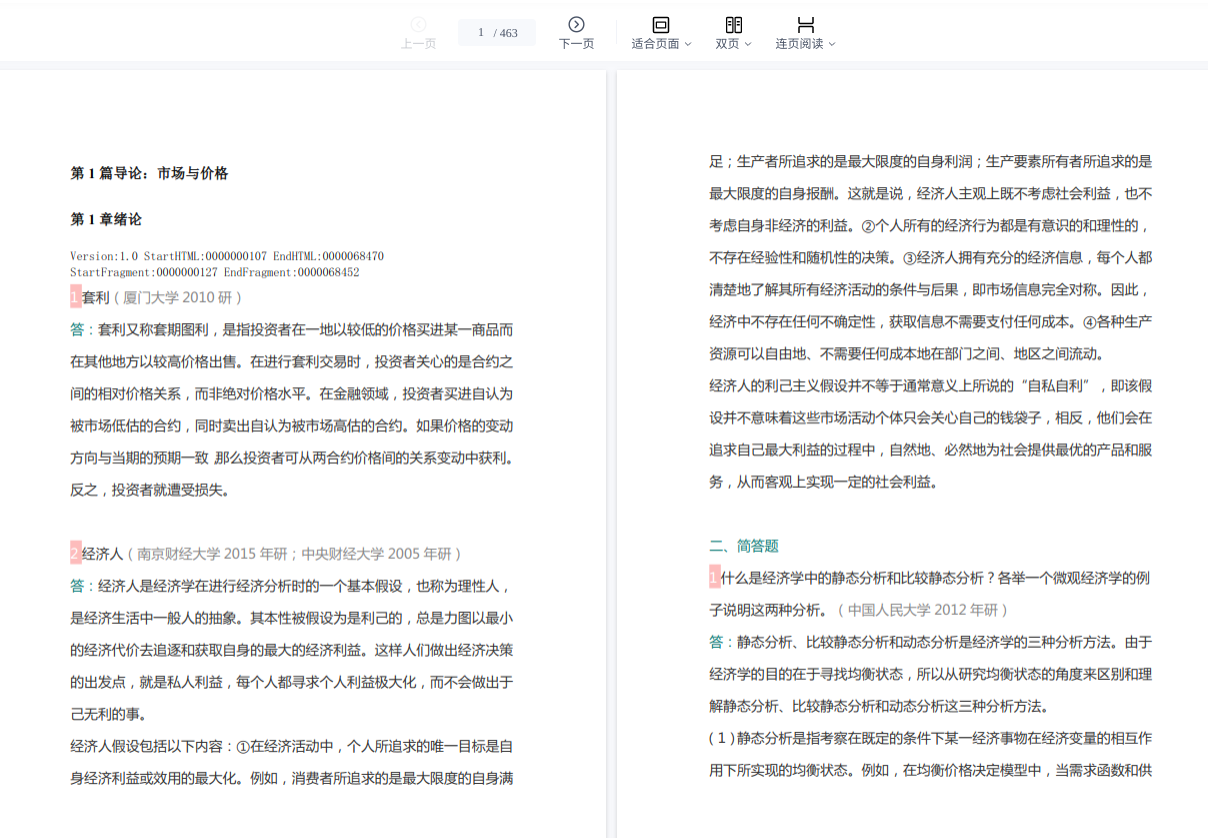The image size is (1208, 838).
Task: Click the page number input field
Action: point(480,33)
